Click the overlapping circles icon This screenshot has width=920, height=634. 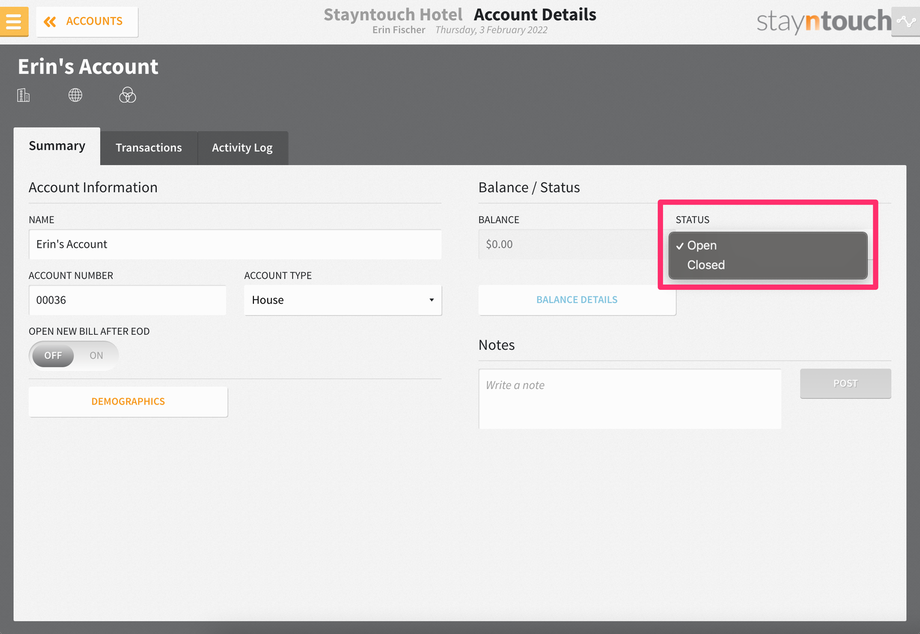point(127,95)
